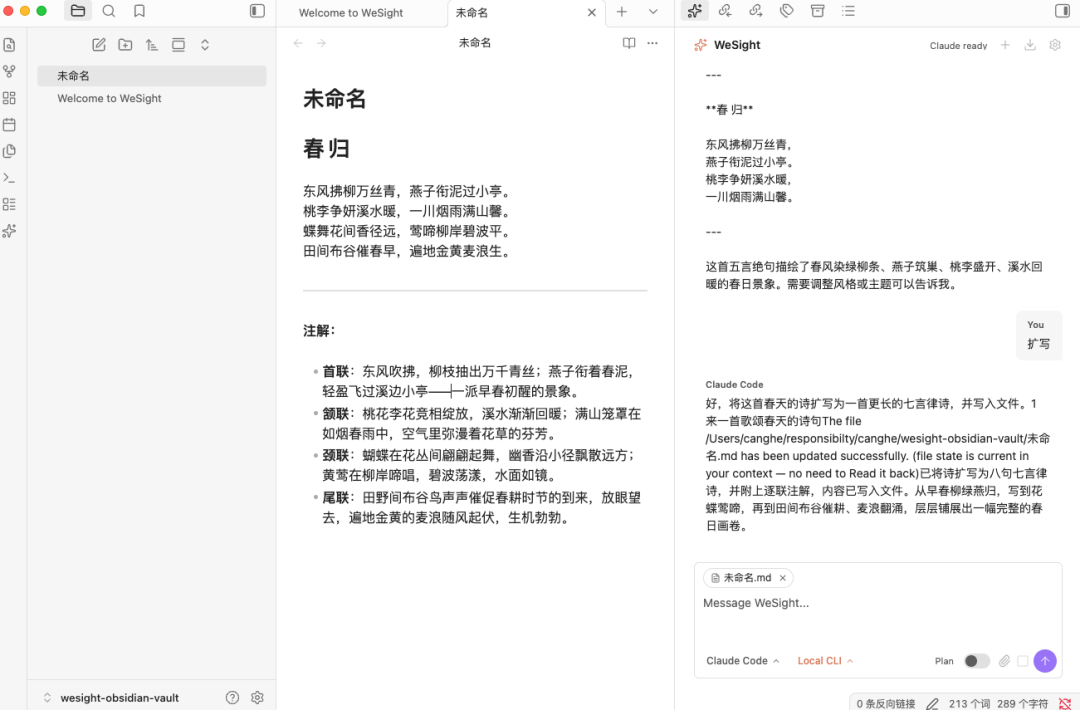
Task: Add a new tab with plus
Action: [622, 12]
